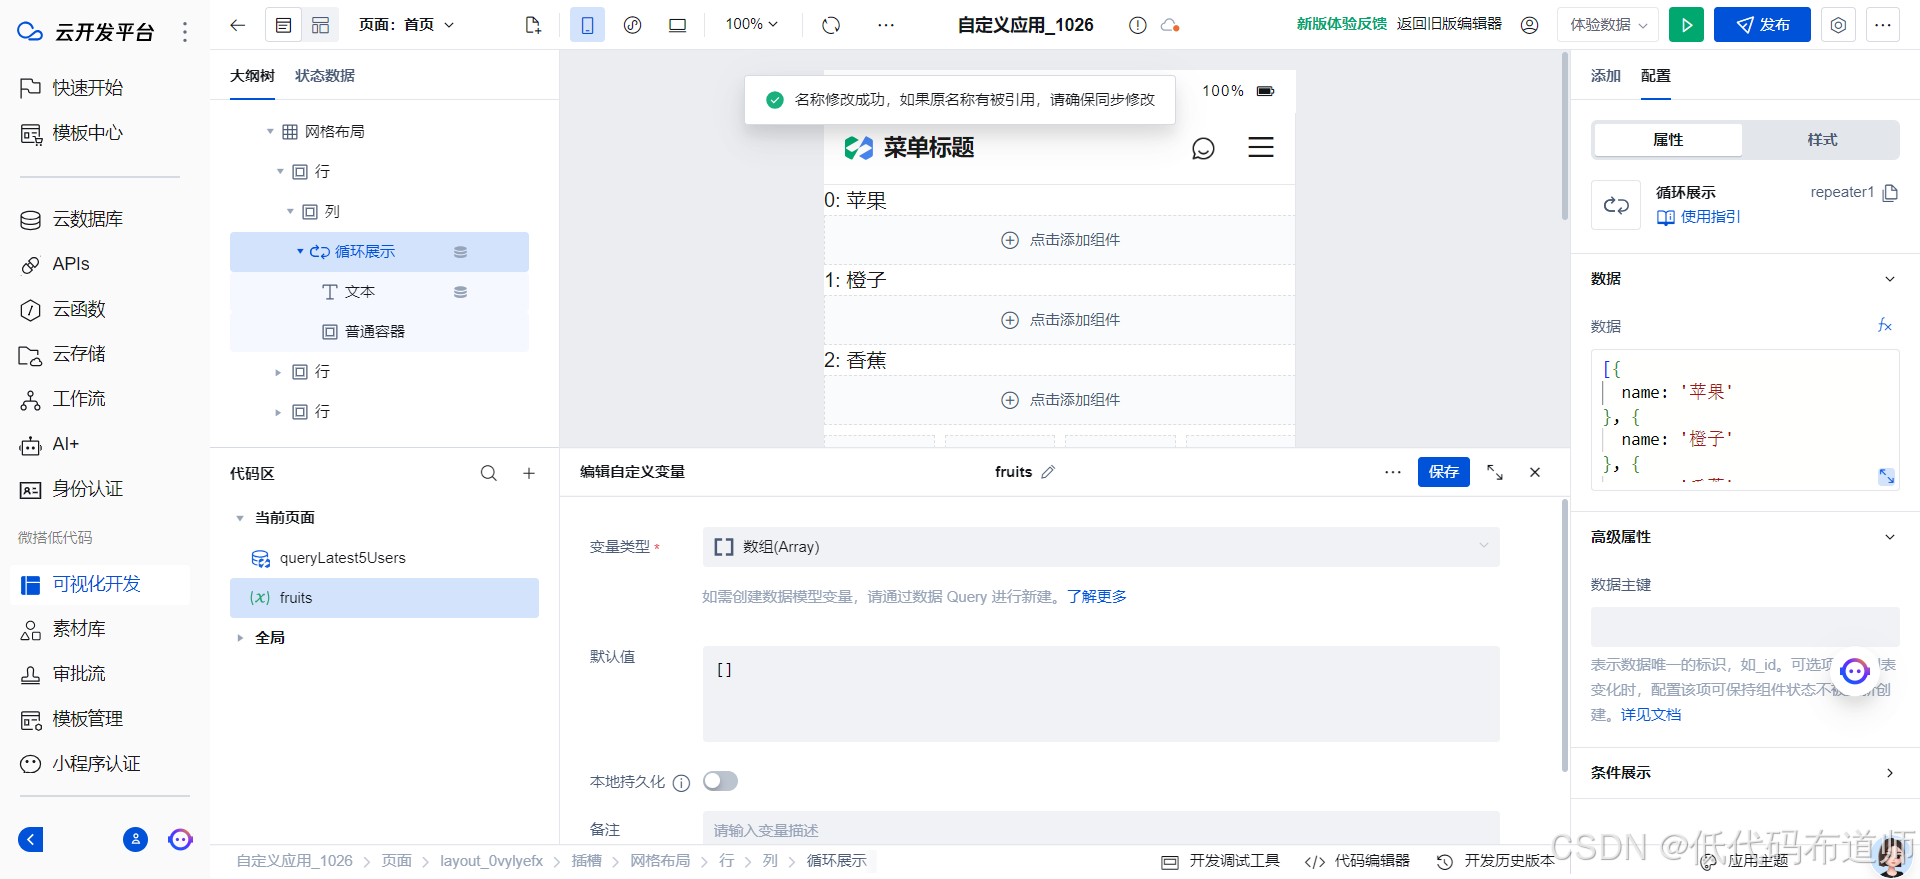Viewport: 1920px width, 879px height.
Task: Open the toolbar more-options ellipsis
Action: 886,25
